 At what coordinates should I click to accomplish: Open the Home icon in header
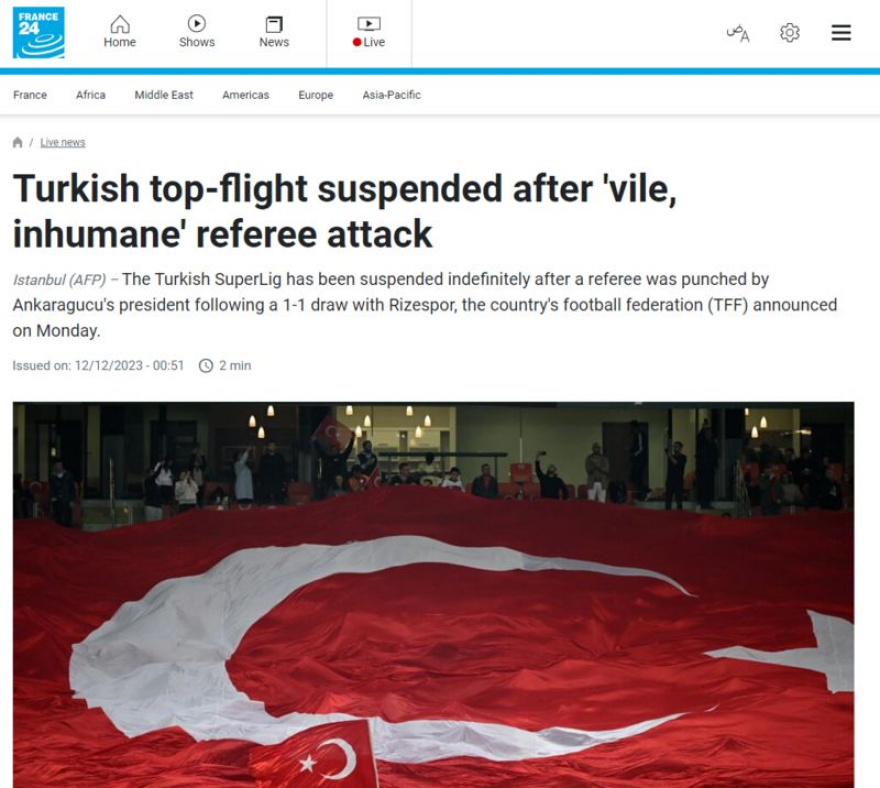click(x=120, y=24)
